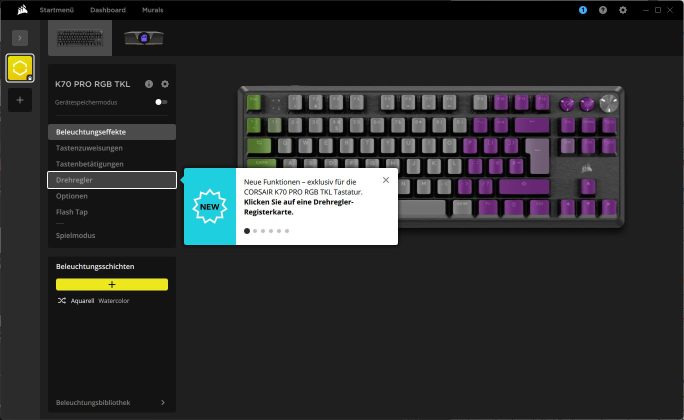Open the help question mark icon

pyautogui.click(x=603, y=10)
